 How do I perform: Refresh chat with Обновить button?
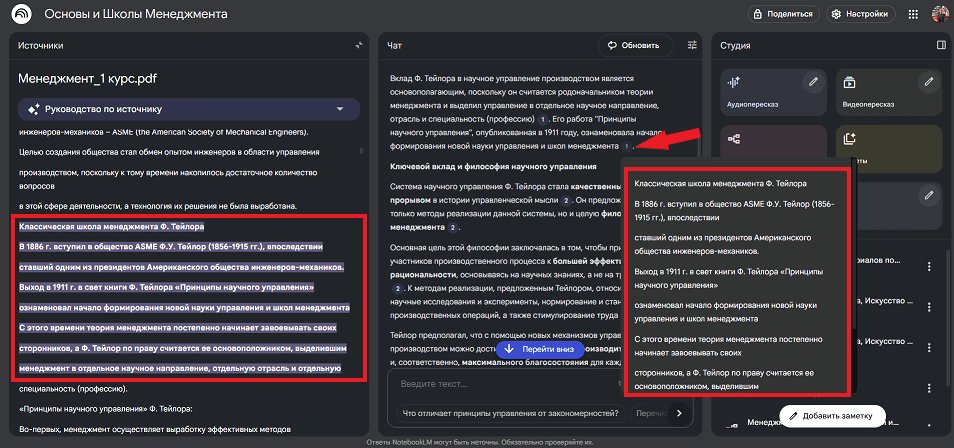pos(631,46)
